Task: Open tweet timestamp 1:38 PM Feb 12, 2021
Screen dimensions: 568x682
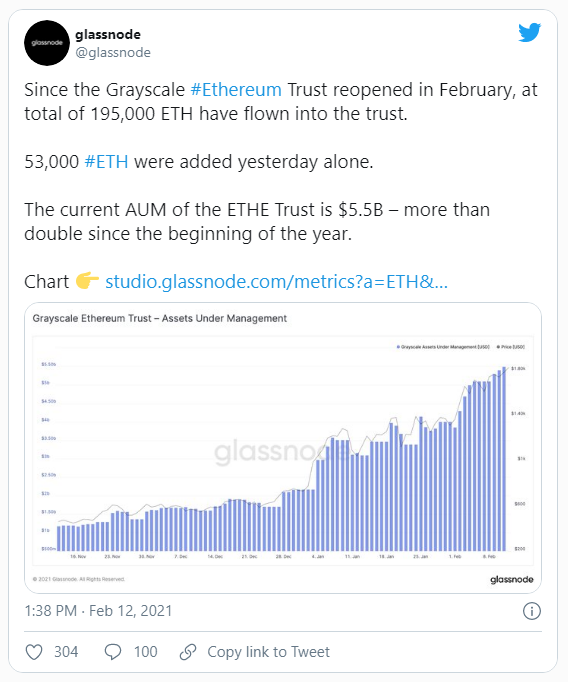Action: (x=98, y=611)
